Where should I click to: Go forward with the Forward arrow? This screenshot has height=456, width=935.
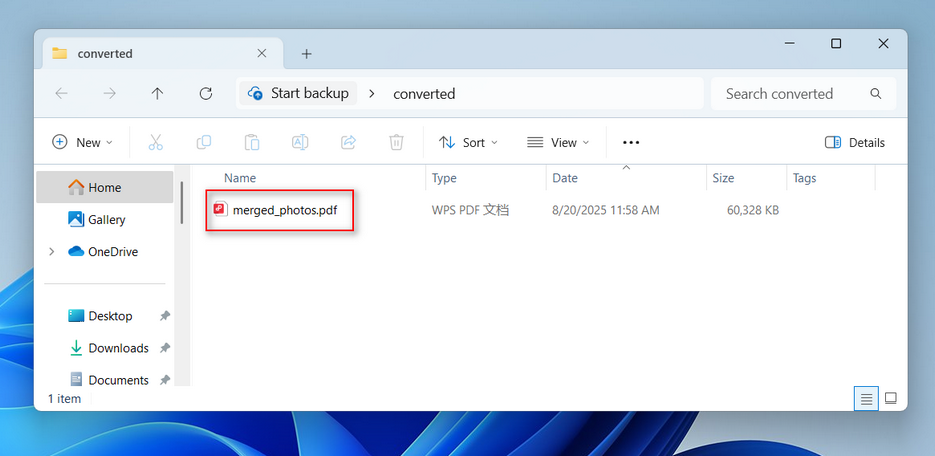tap(109, 94)
